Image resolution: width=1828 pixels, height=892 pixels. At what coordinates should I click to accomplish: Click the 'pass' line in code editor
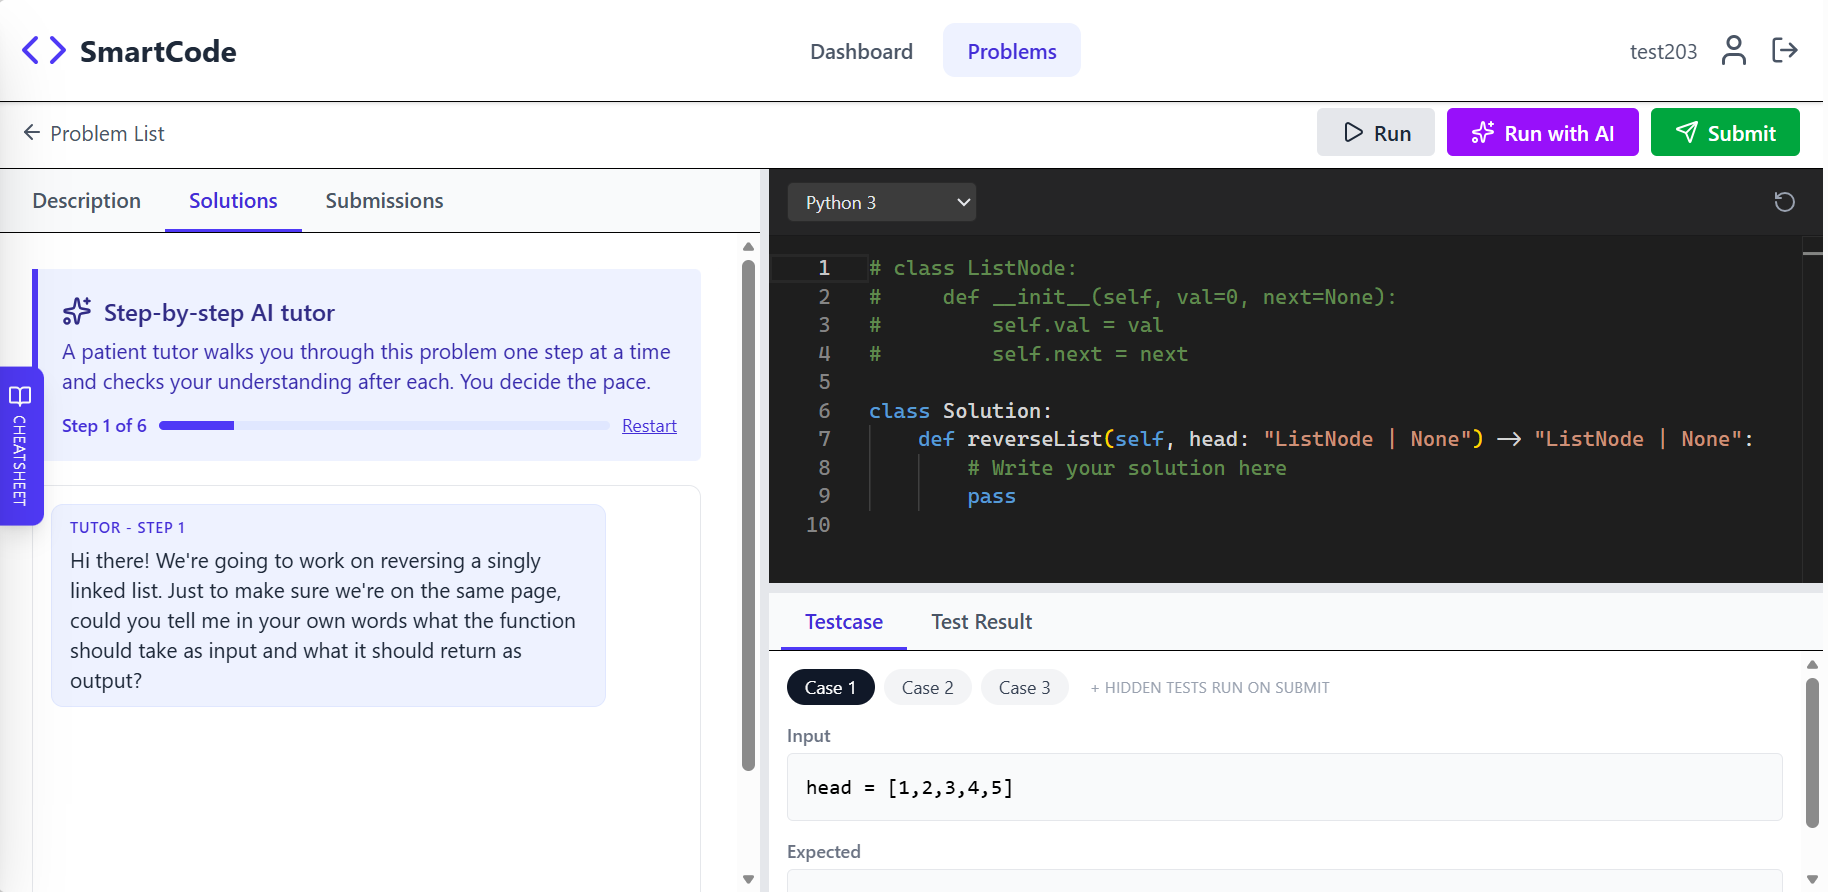click(x=991, y=497)
